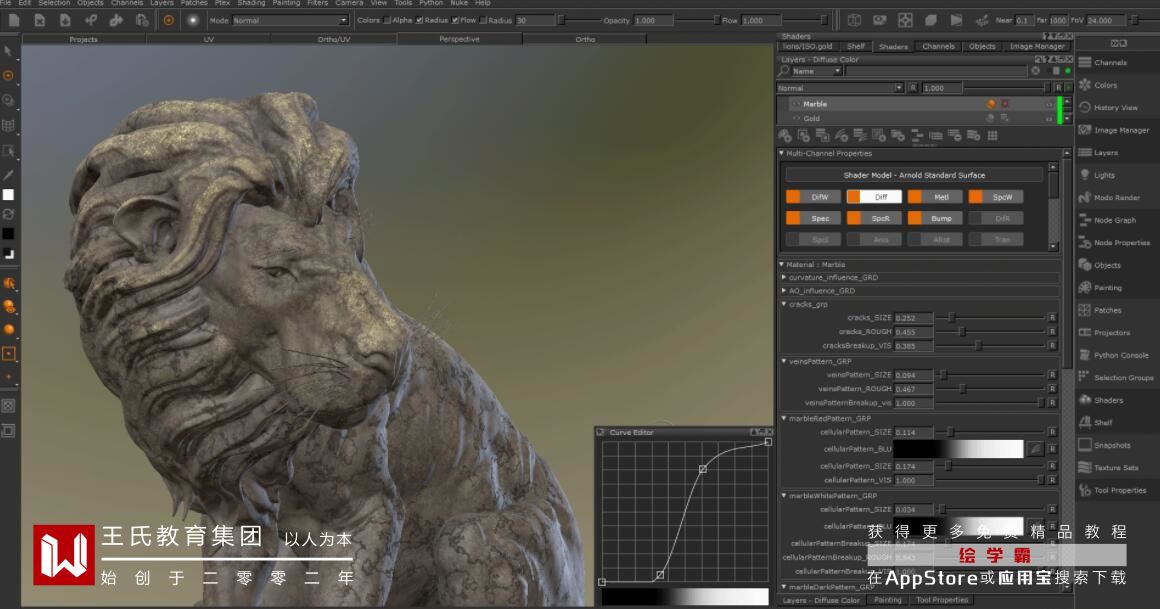1160x609 pixels.
Task: Open the Node Graph palette
Action: tap(1114, 220)
